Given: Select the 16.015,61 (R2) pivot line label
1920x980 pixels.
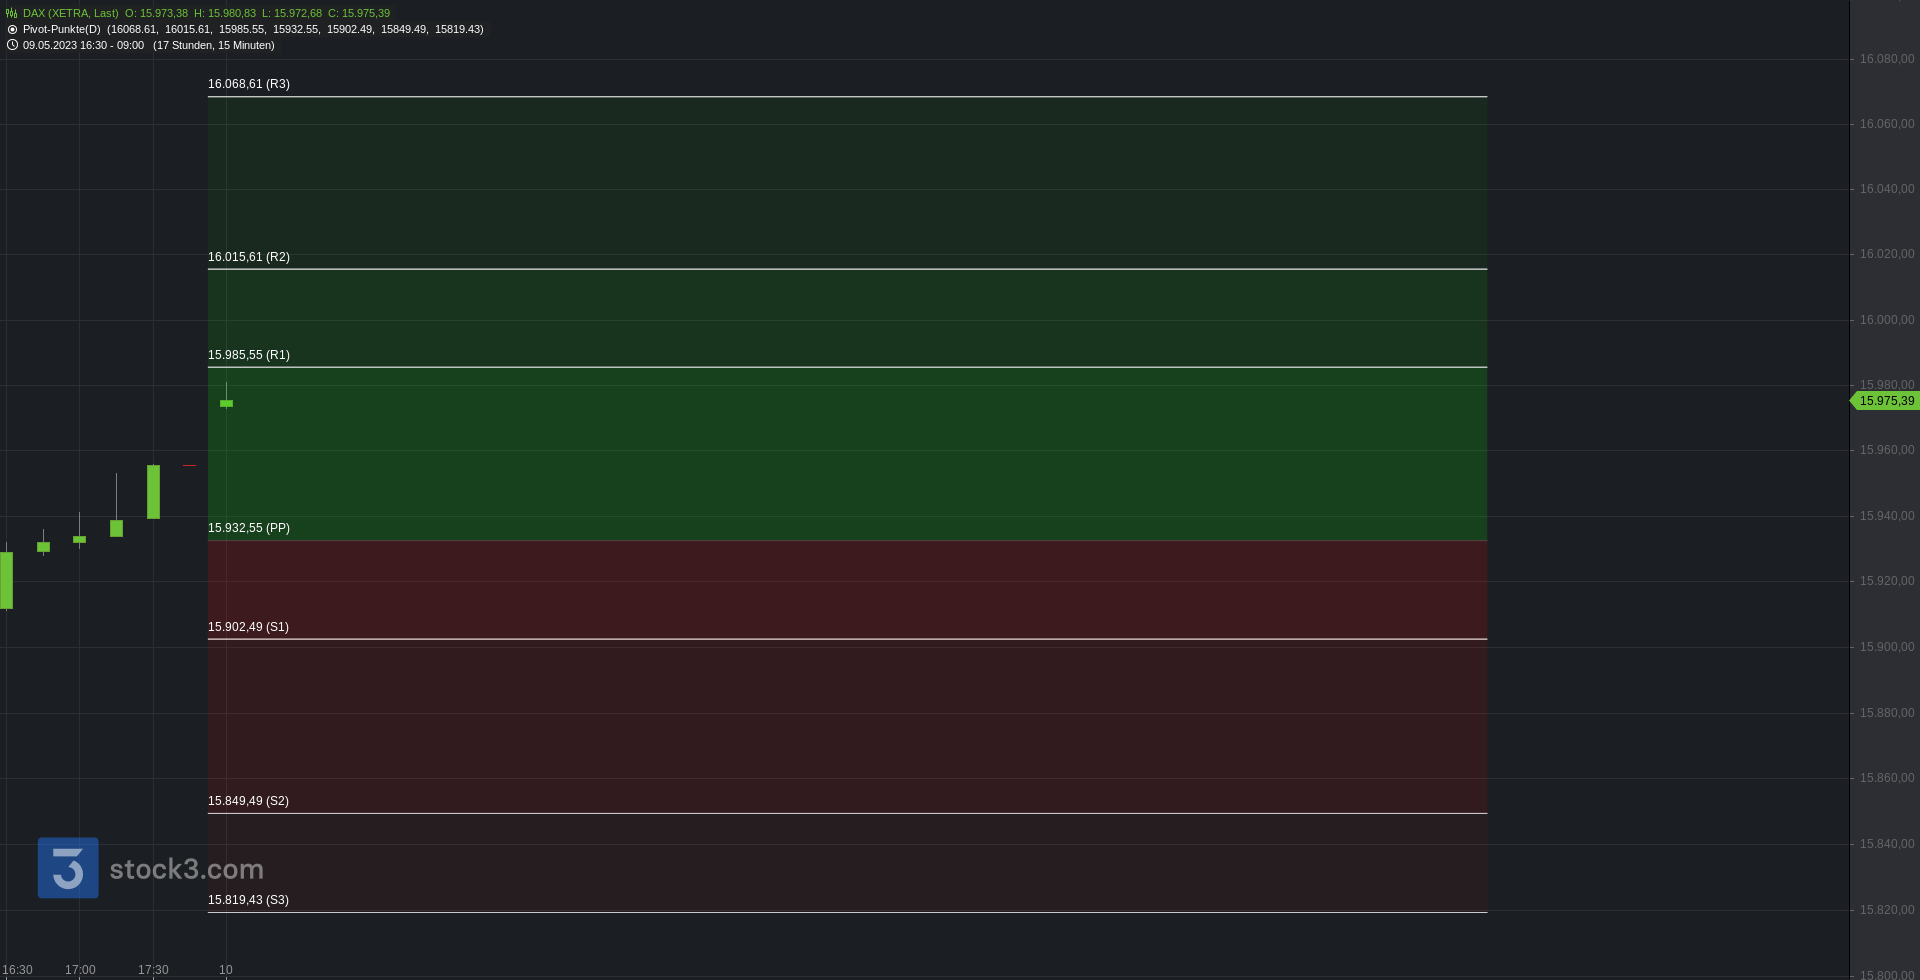Looking at the screenshot, I should [x=249, y=257].
